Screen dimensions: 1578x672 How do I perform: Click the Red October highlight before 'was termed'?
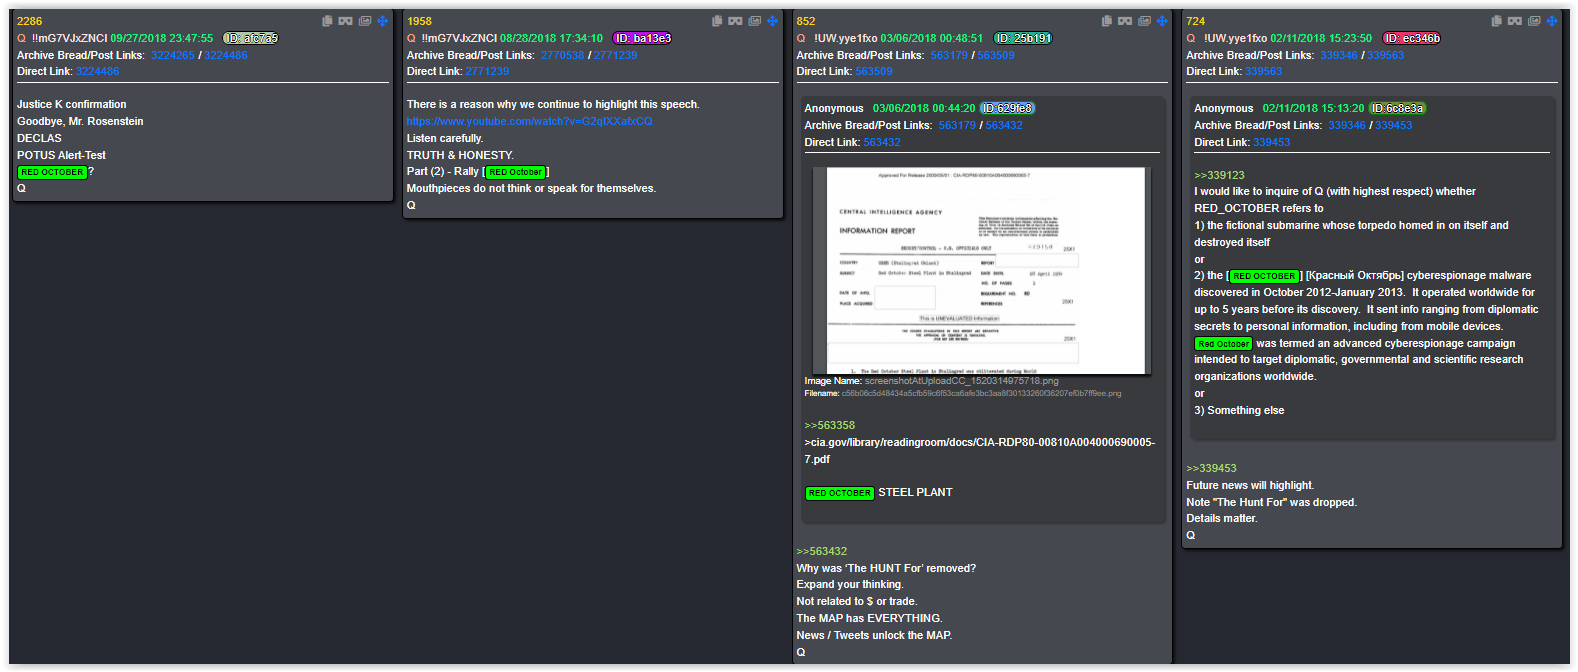tap(1224, 343)
